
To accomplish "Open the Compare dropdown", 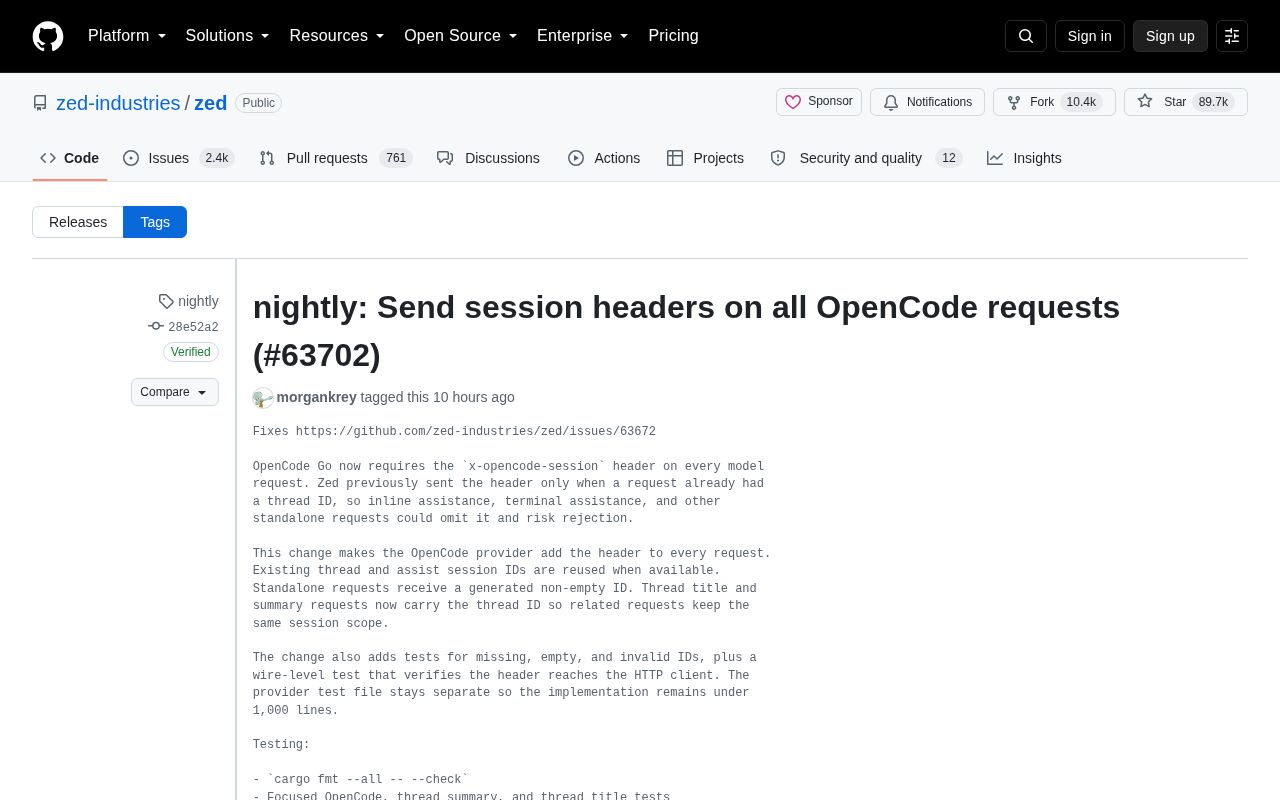I will click(175, 392).
